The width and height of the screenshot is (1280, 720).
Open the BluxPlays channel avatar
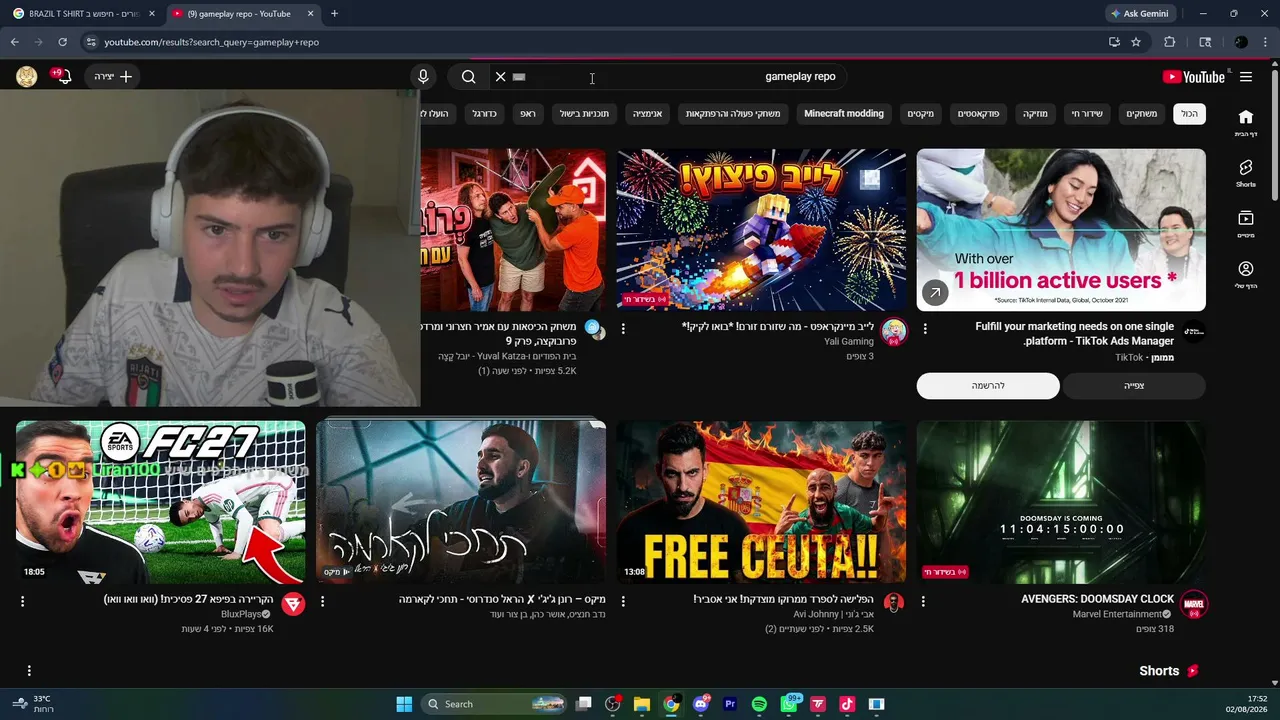293,604
